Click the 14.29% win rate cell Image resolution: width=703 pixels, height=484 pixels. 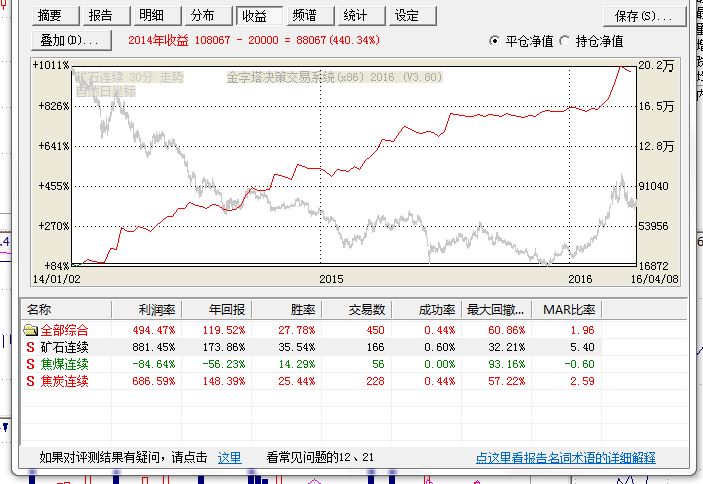tap(296, 364)
